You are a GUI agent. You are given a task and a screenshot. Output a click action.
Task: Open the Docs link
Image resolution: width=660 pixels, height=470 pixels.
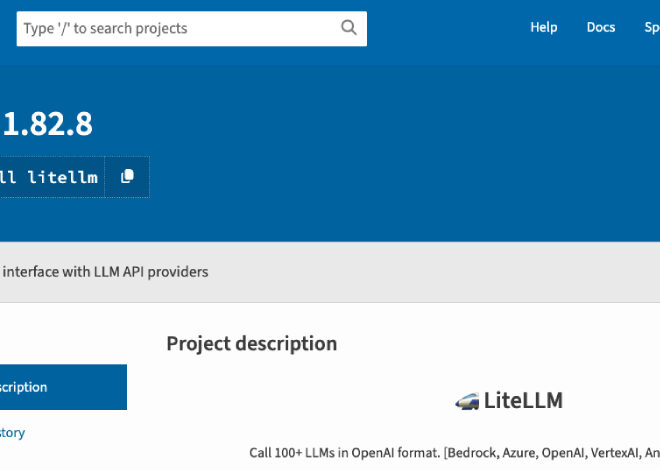pos(601,27)
